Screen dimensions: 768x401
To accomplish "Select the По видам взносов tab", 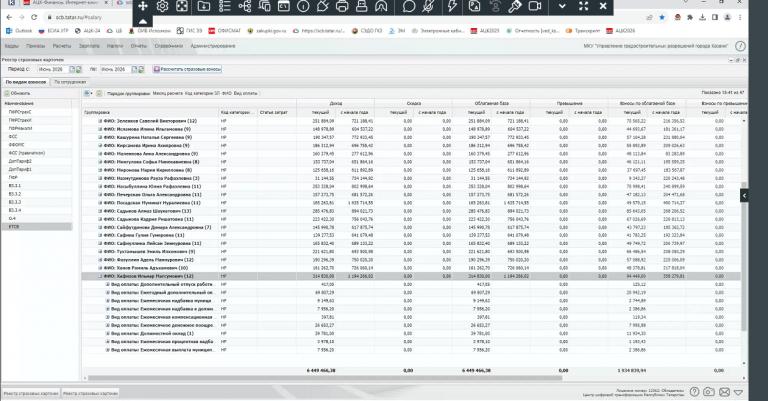I will pos(25,82).
